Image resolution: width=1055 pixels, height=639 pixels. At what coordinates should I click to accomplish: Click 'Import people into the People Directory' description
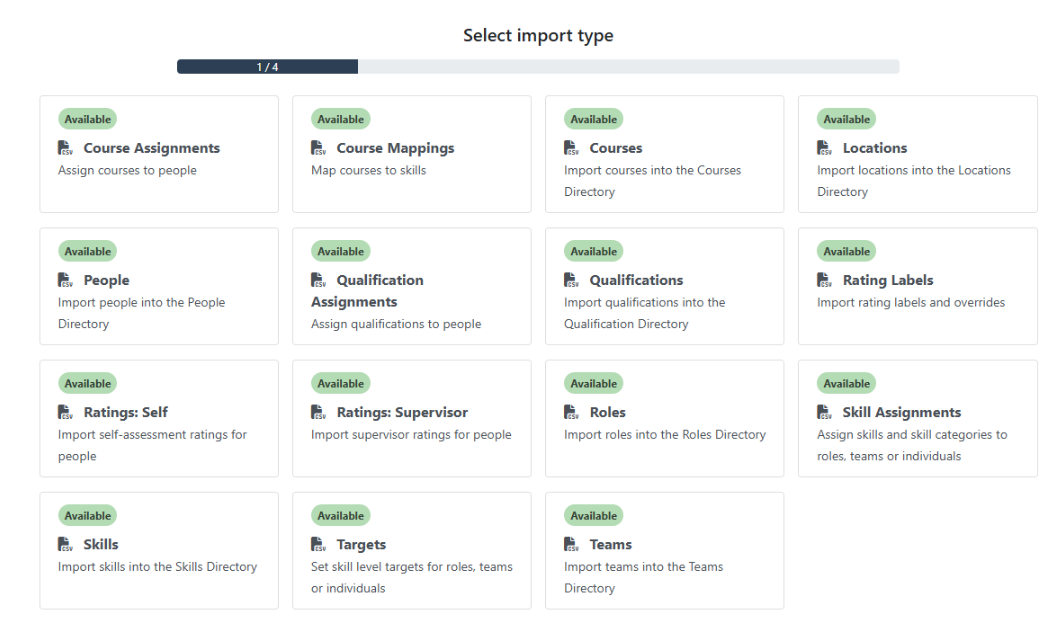(x=141, y=313)
